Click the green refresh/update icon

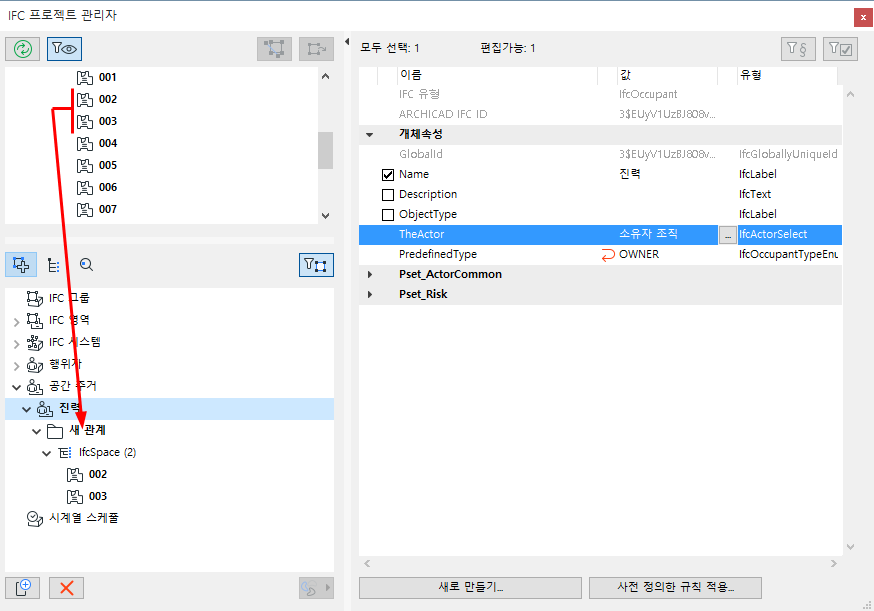pos(22,49)
